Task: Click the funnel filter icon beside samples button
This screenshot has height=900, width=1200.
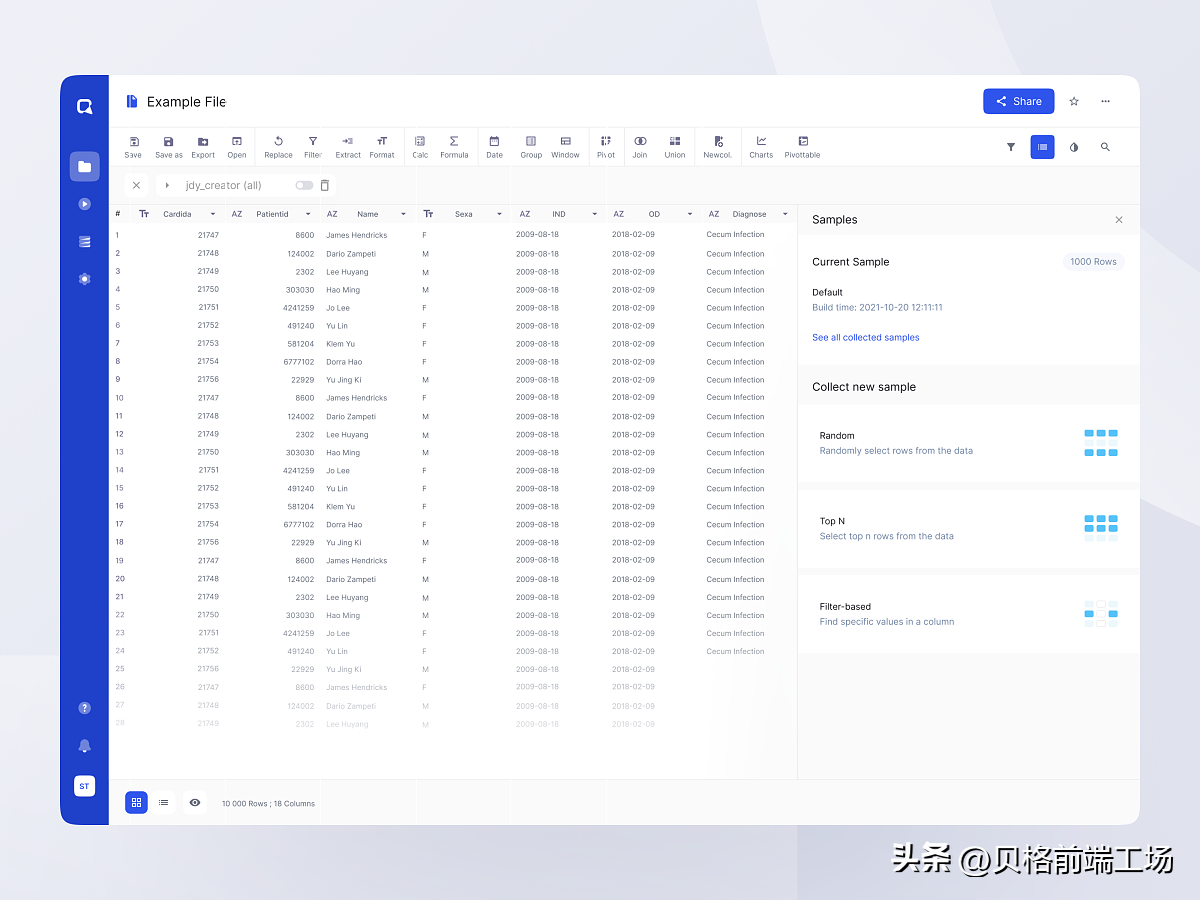Action: pyautogui.click(x=1011, y=147)
